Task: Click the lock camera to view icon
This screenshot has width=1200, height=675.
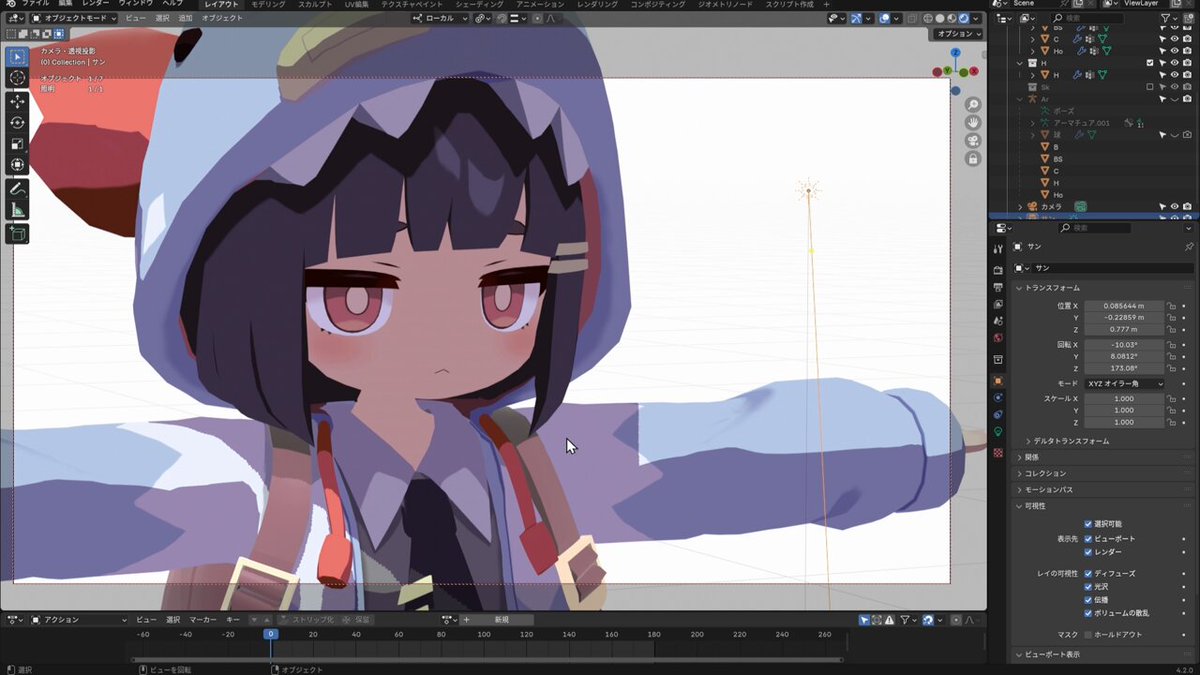Action: click(973, 159)
